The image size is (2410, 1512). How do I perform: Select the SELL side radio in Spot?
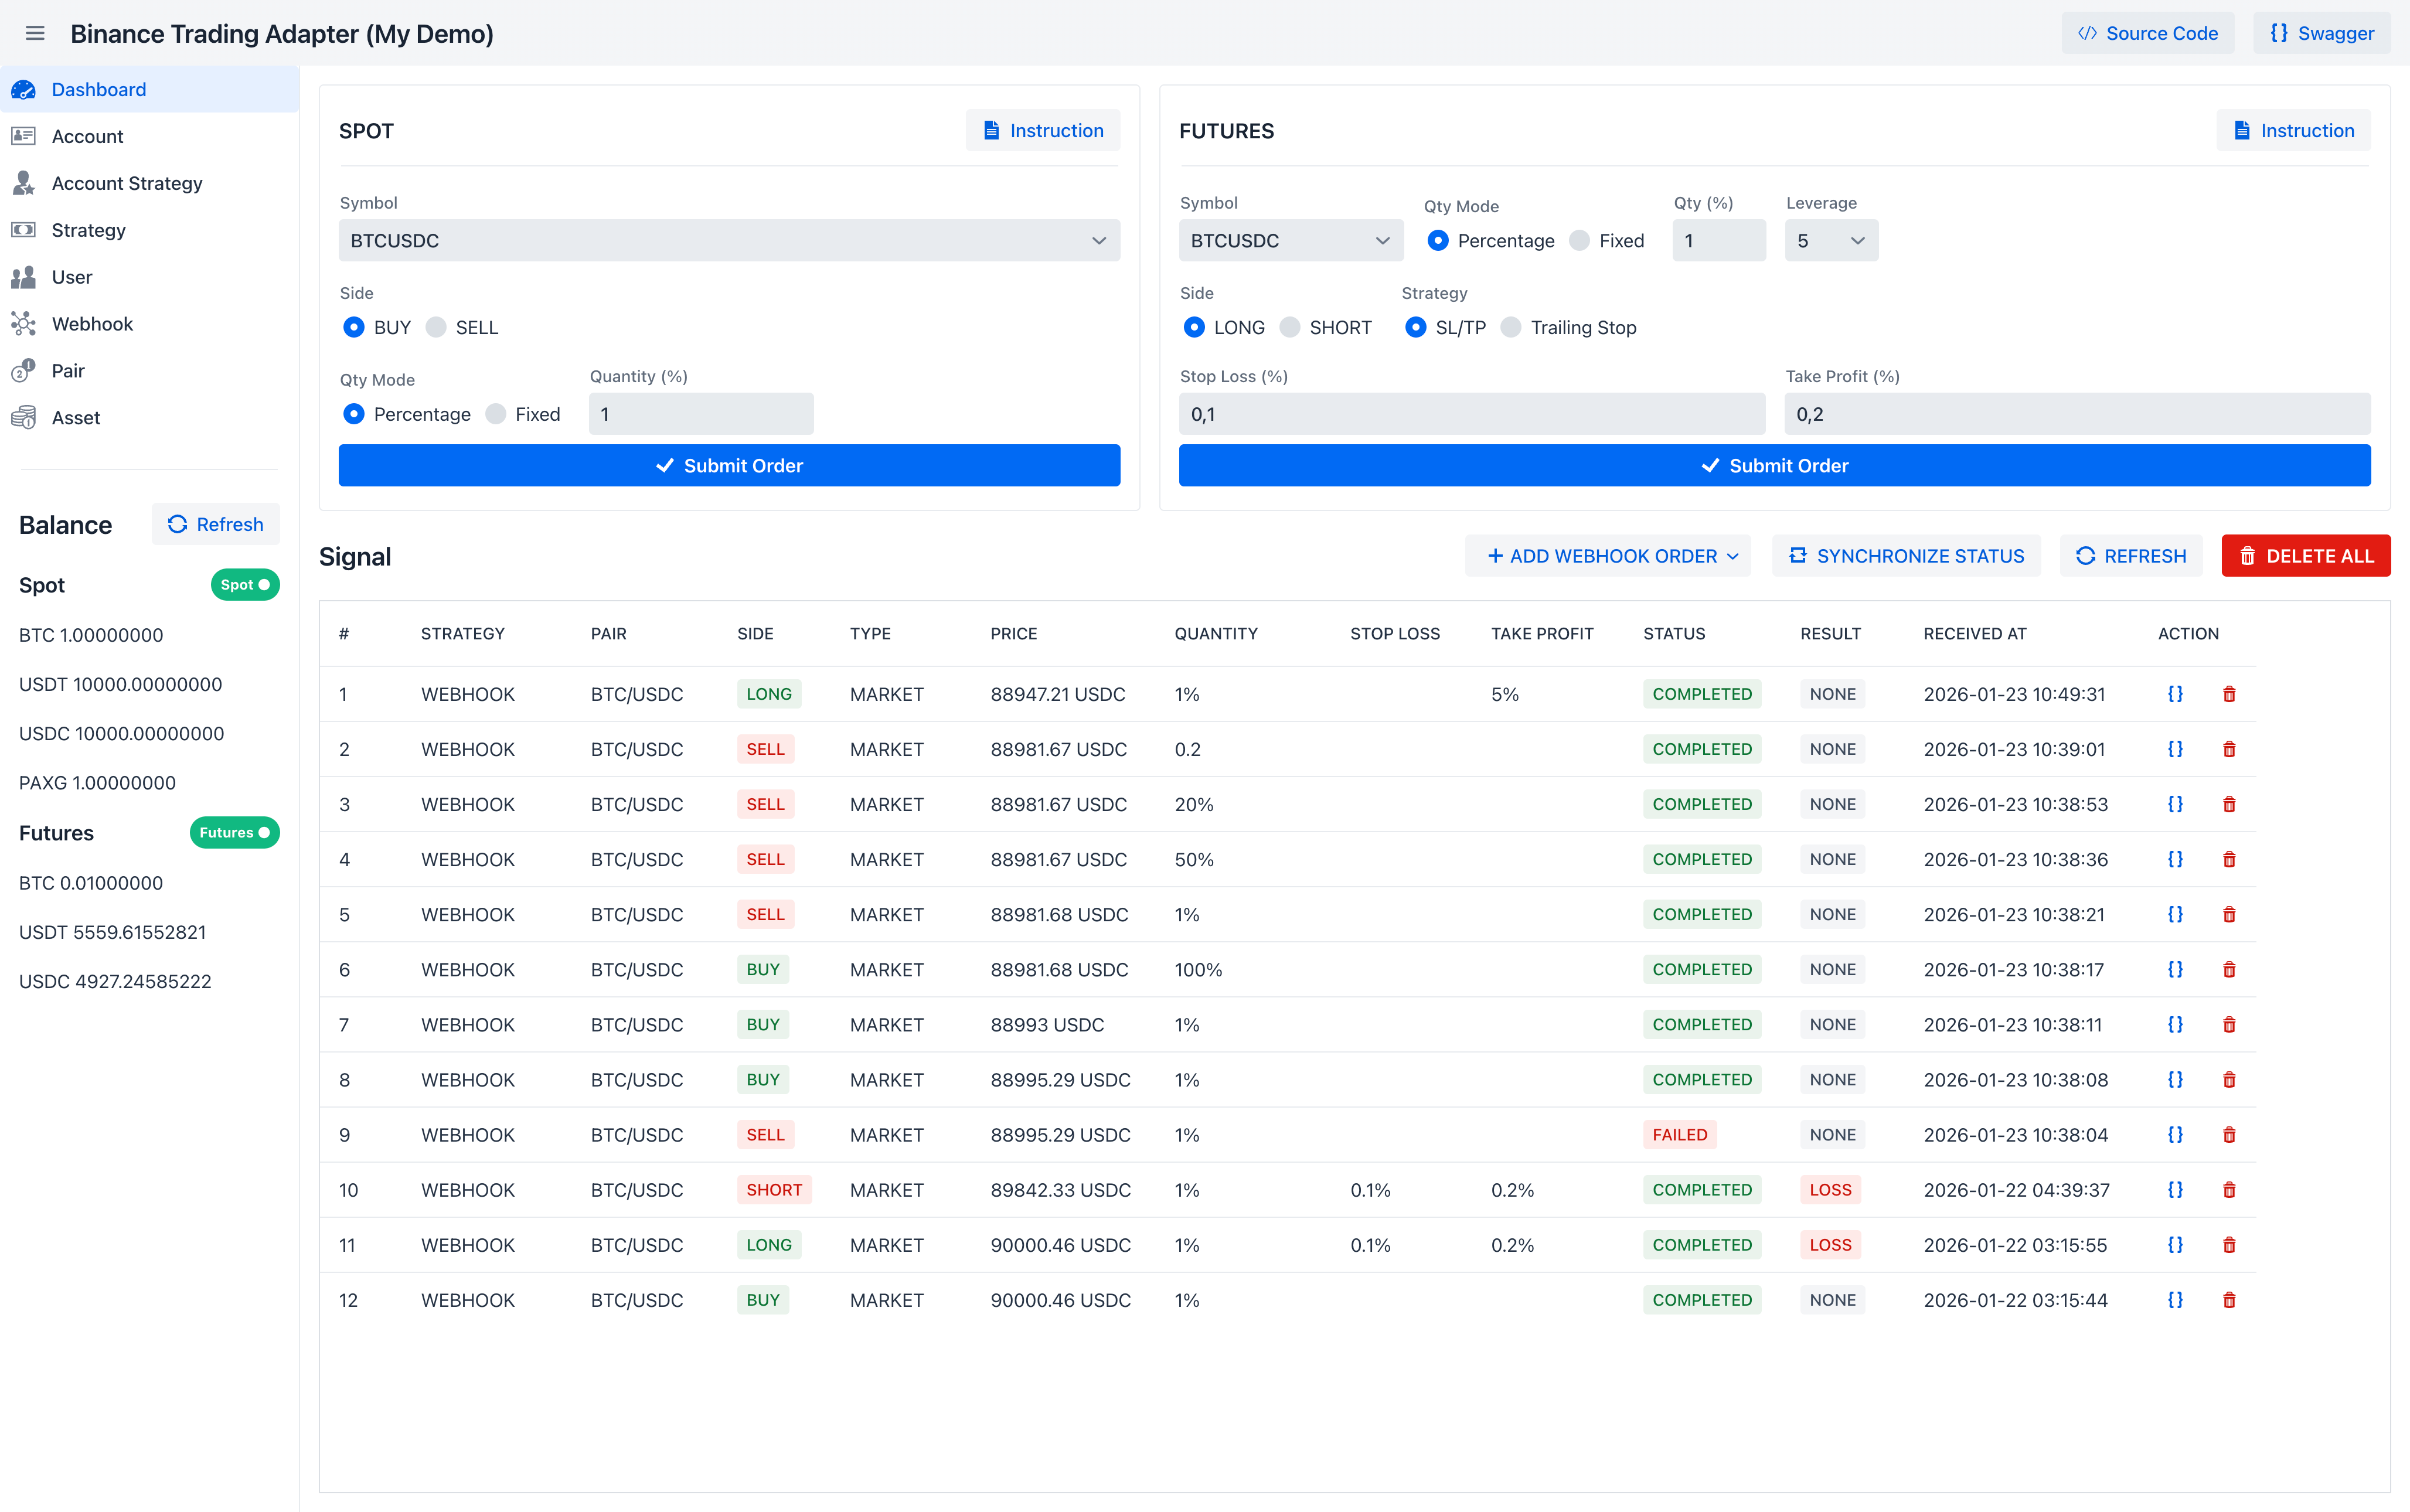[x=436, y=328]
